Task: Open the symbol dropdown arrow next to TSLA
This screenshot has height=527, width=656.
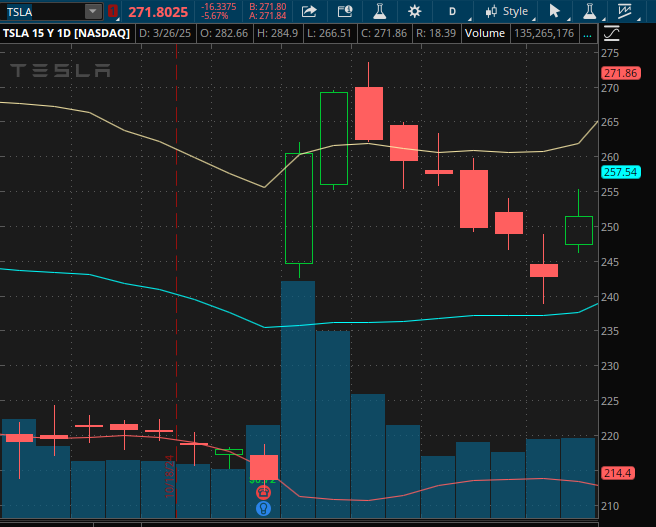Action: point(93,11)
